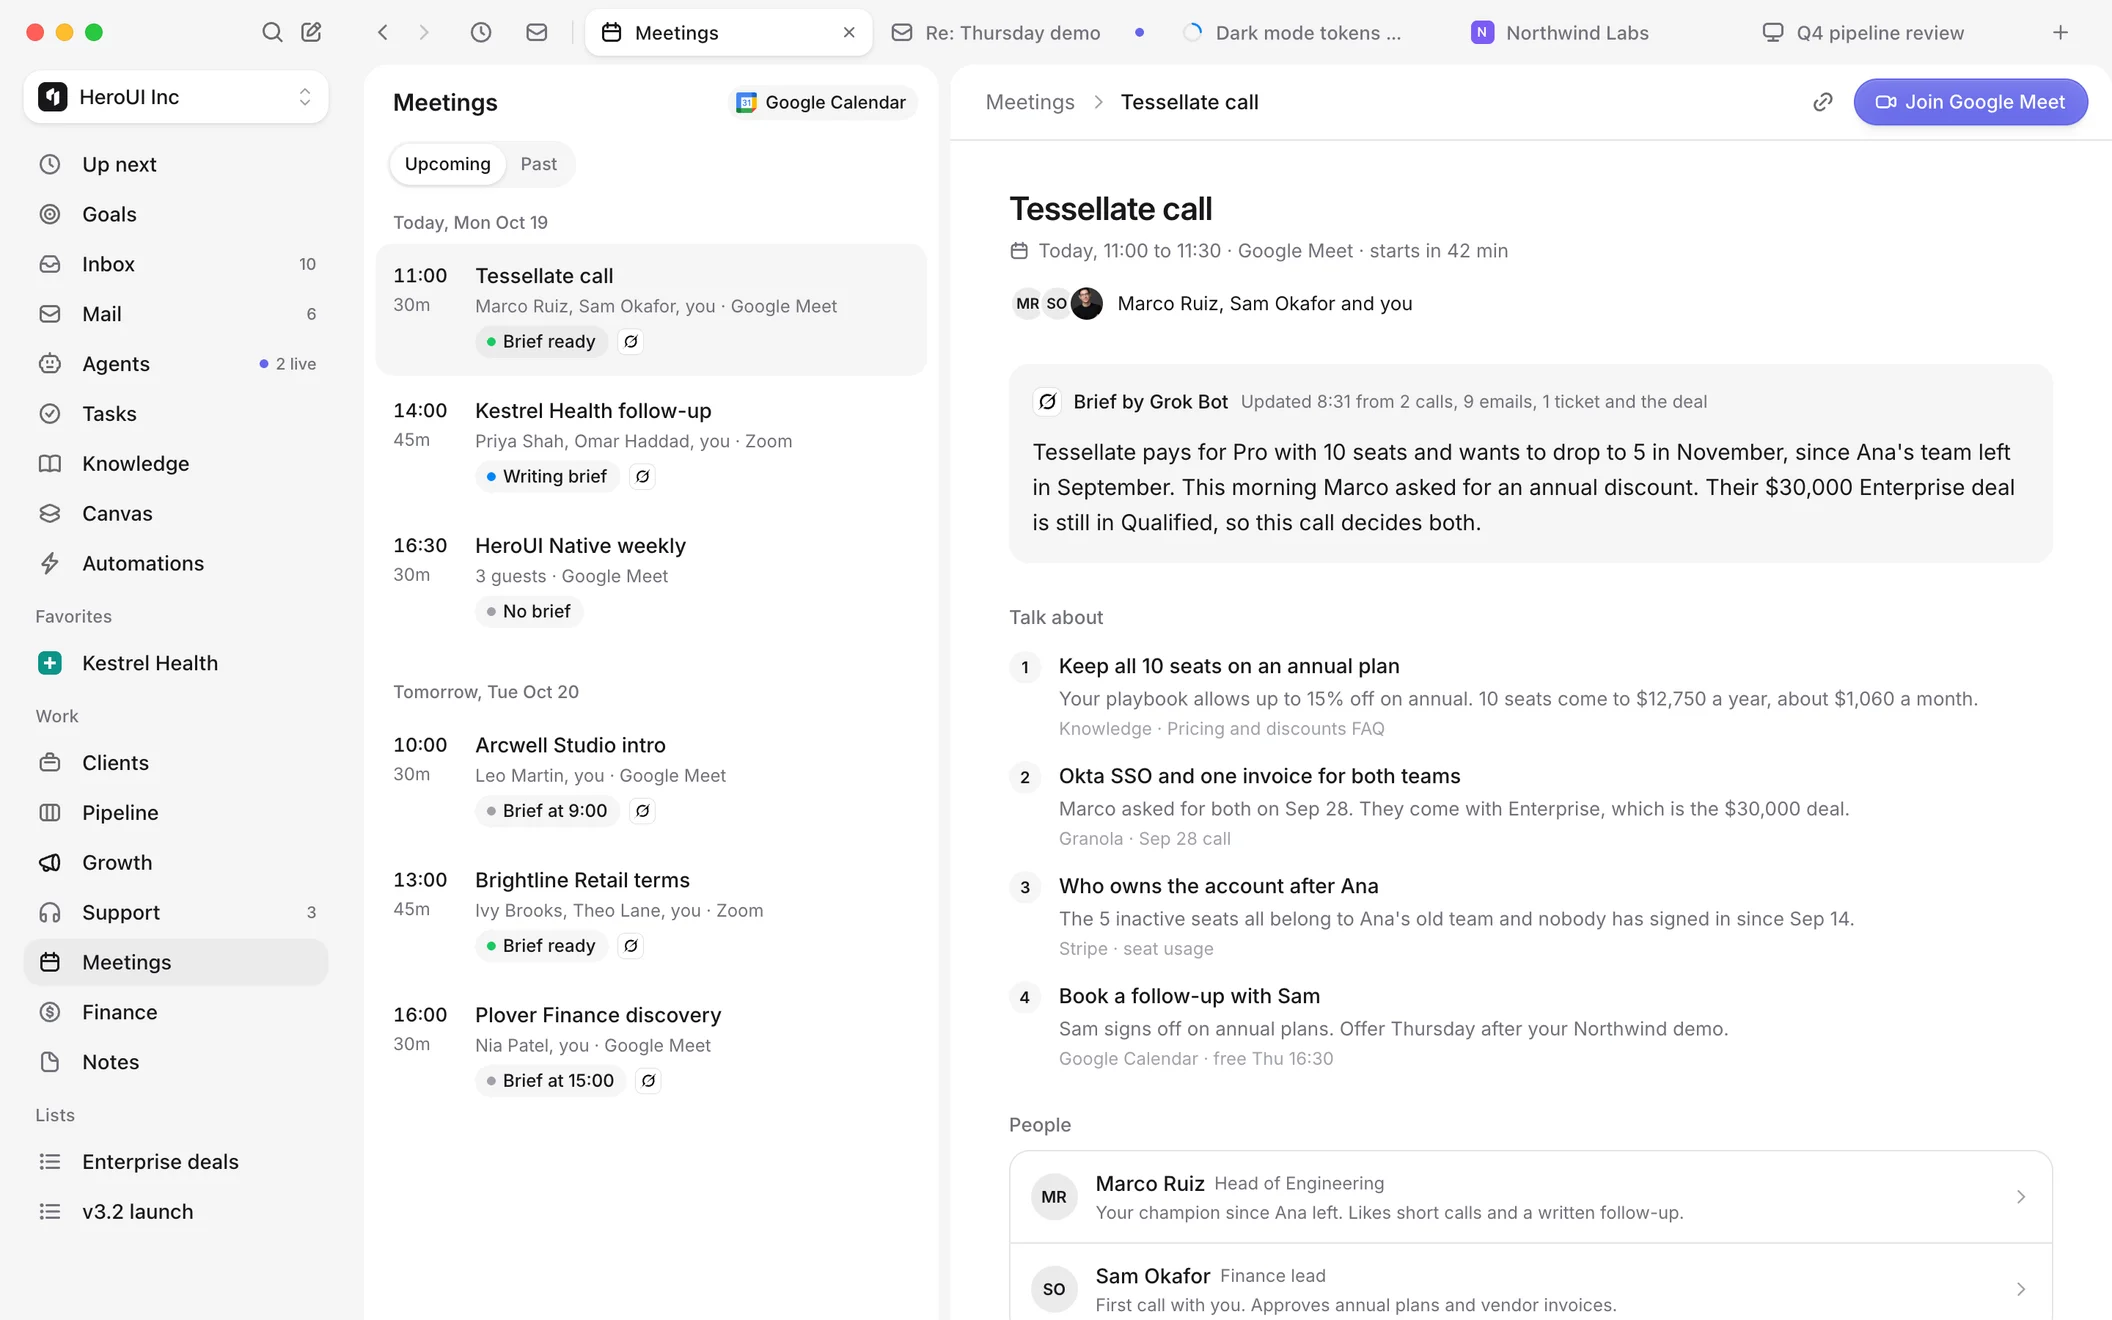Click Meetings breadcrumb link
The width and height of the screenshot is (2112, 1320).
pyautogui.click(x=1029, y=102)
